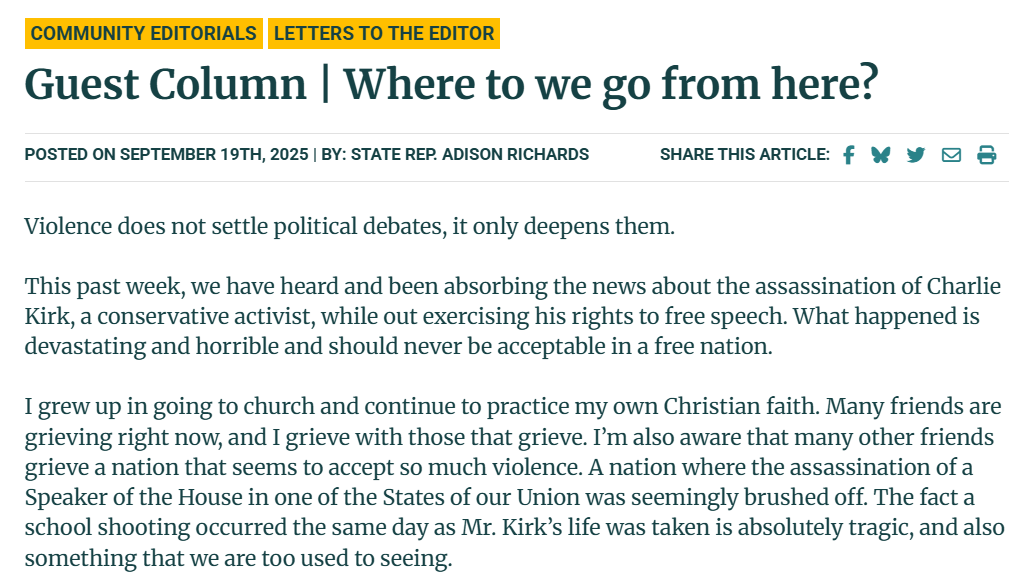Viewport: 1014px width, 578px height.
Task: Share the article on Twitter
Action: point(915,155)
